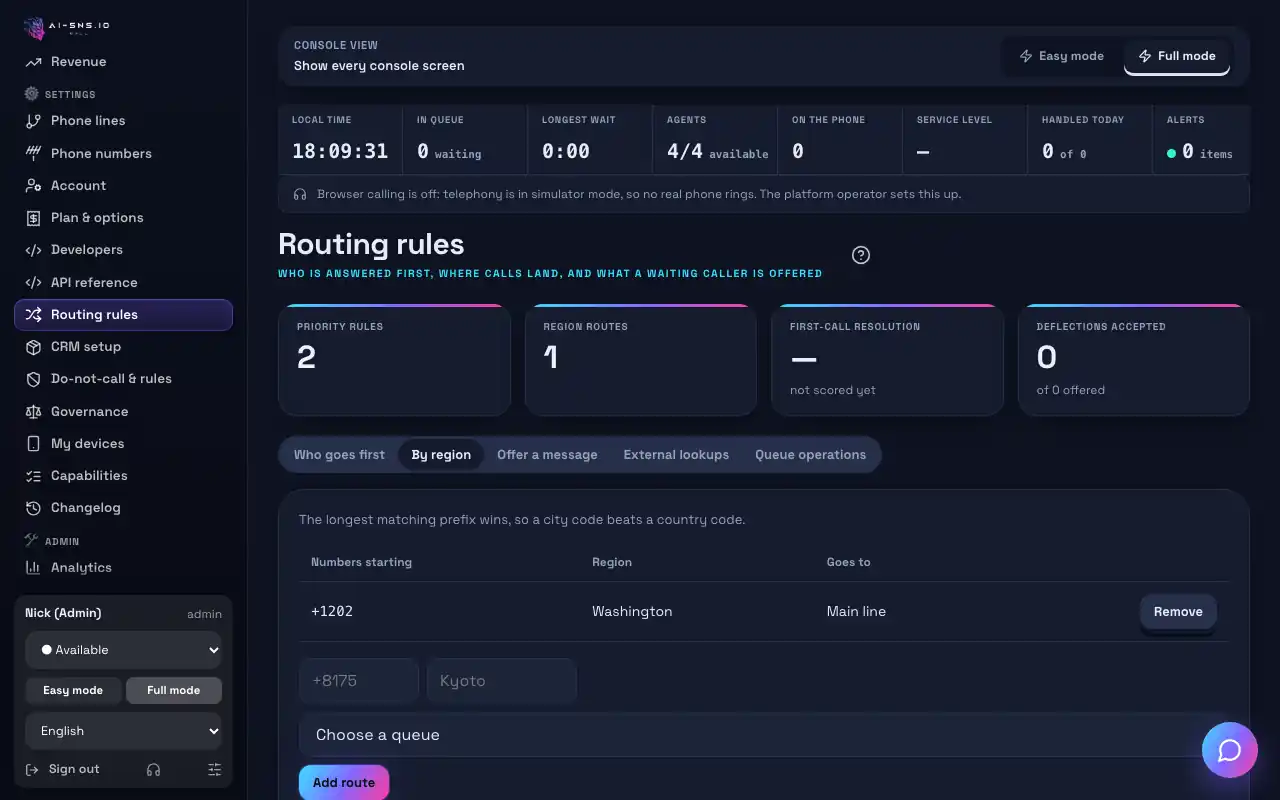Viewport: 1280px width, 800px height.
Task: Click the Changelog history icon
Action: tap(34, 508)
